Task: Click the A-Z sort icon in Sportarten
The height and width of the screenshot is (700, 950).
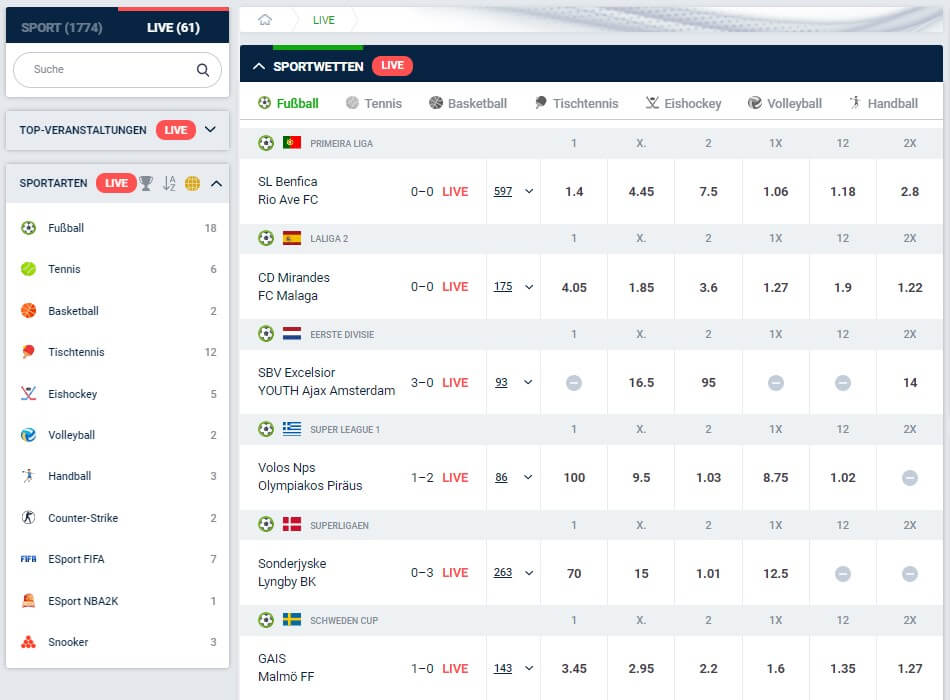Action: click(x=169, y=183)
